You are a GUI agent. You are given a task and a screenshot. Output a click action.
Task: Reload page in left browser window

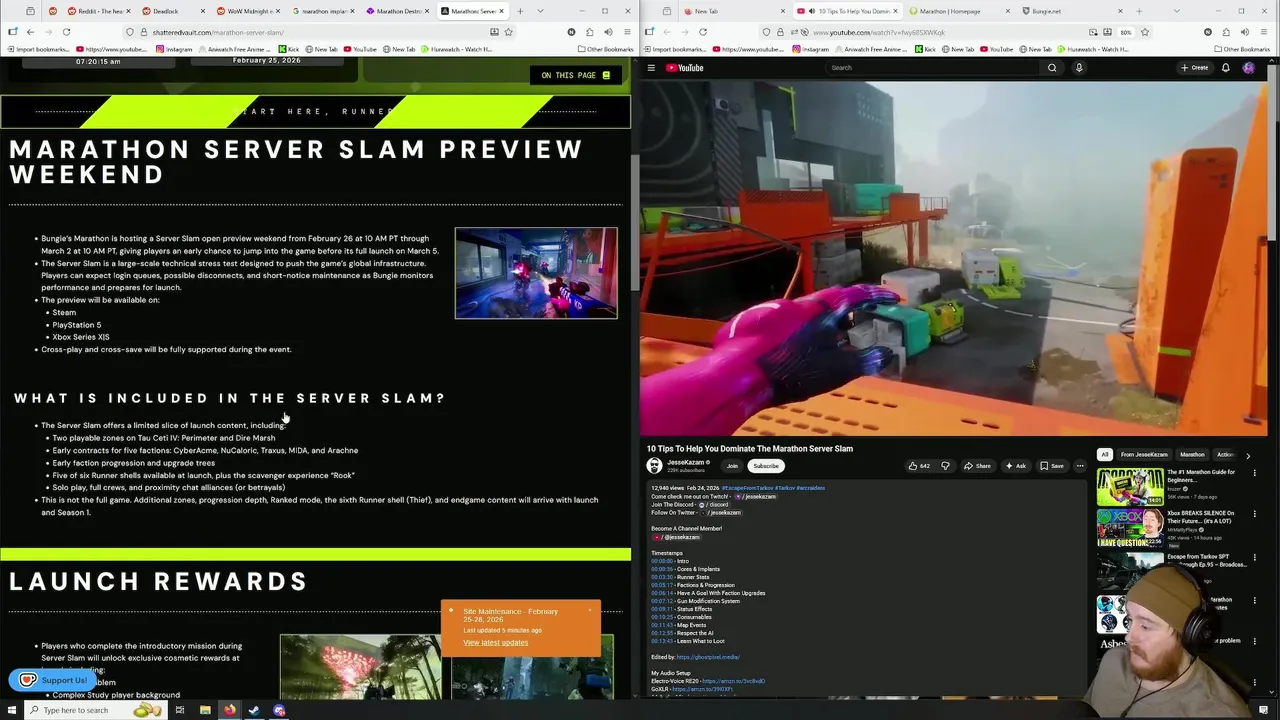66,32
